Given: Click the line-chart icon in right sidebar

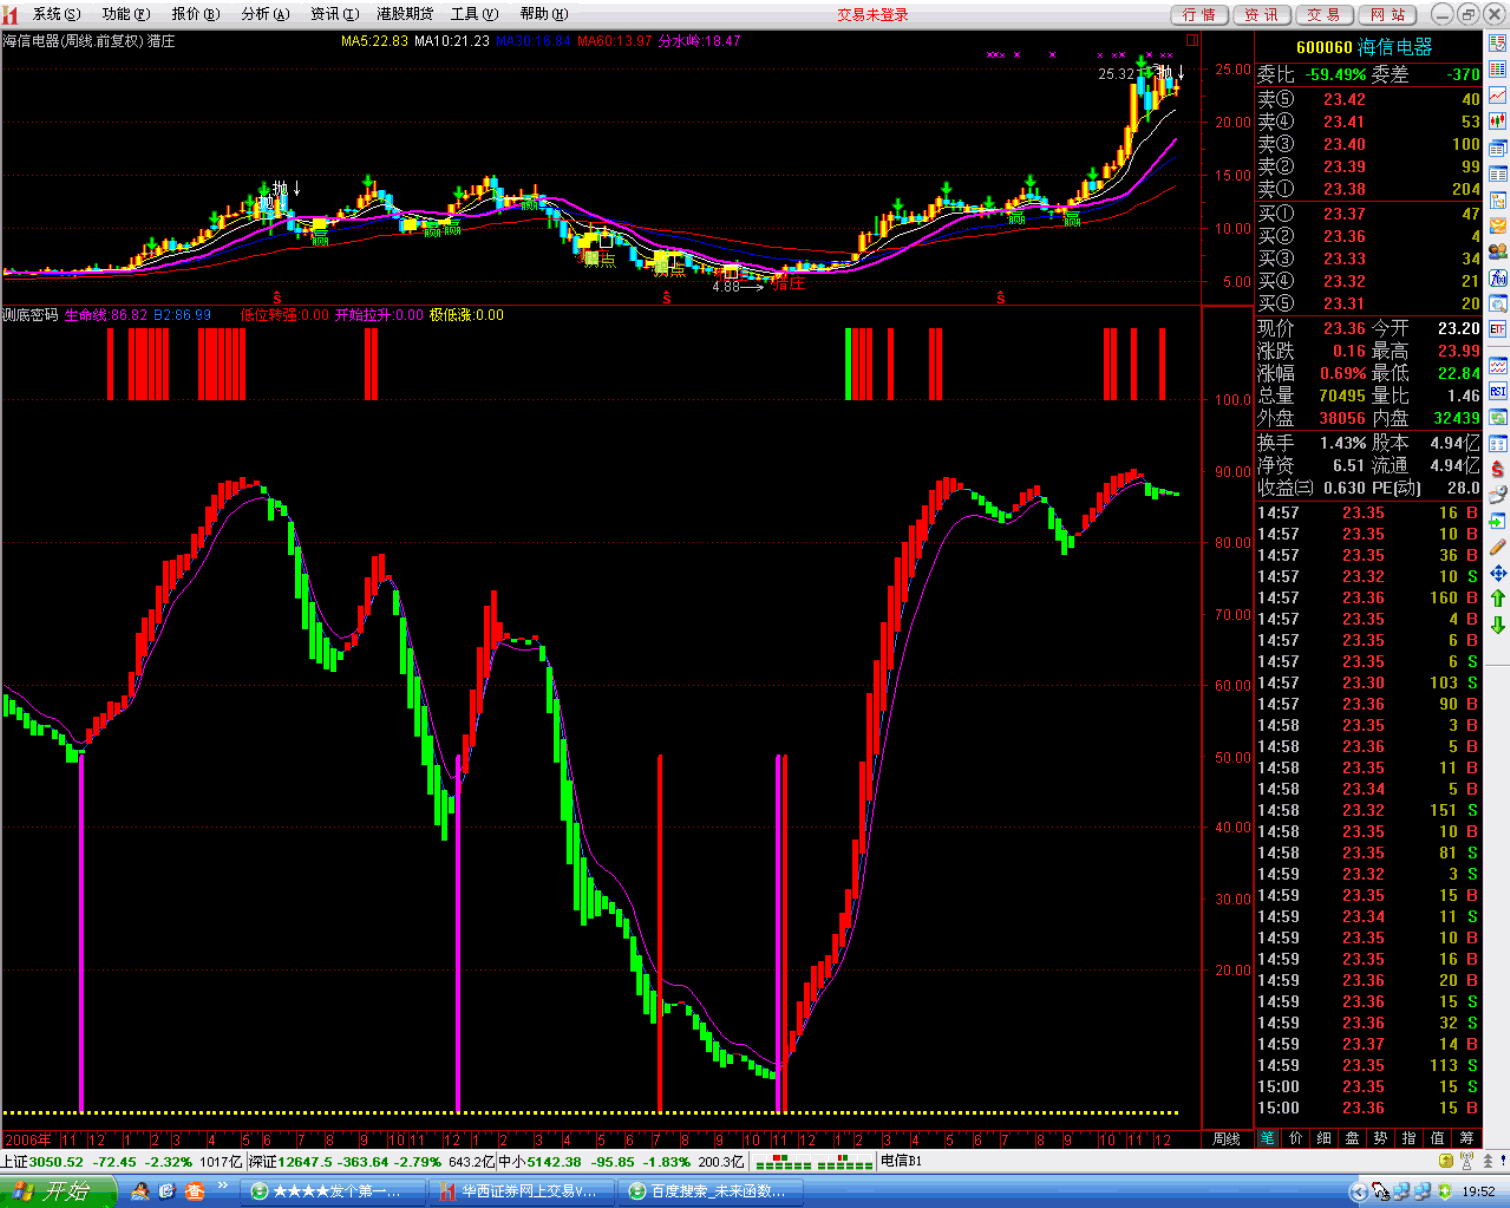Looking at the screenshot, I should point(1497,95).
